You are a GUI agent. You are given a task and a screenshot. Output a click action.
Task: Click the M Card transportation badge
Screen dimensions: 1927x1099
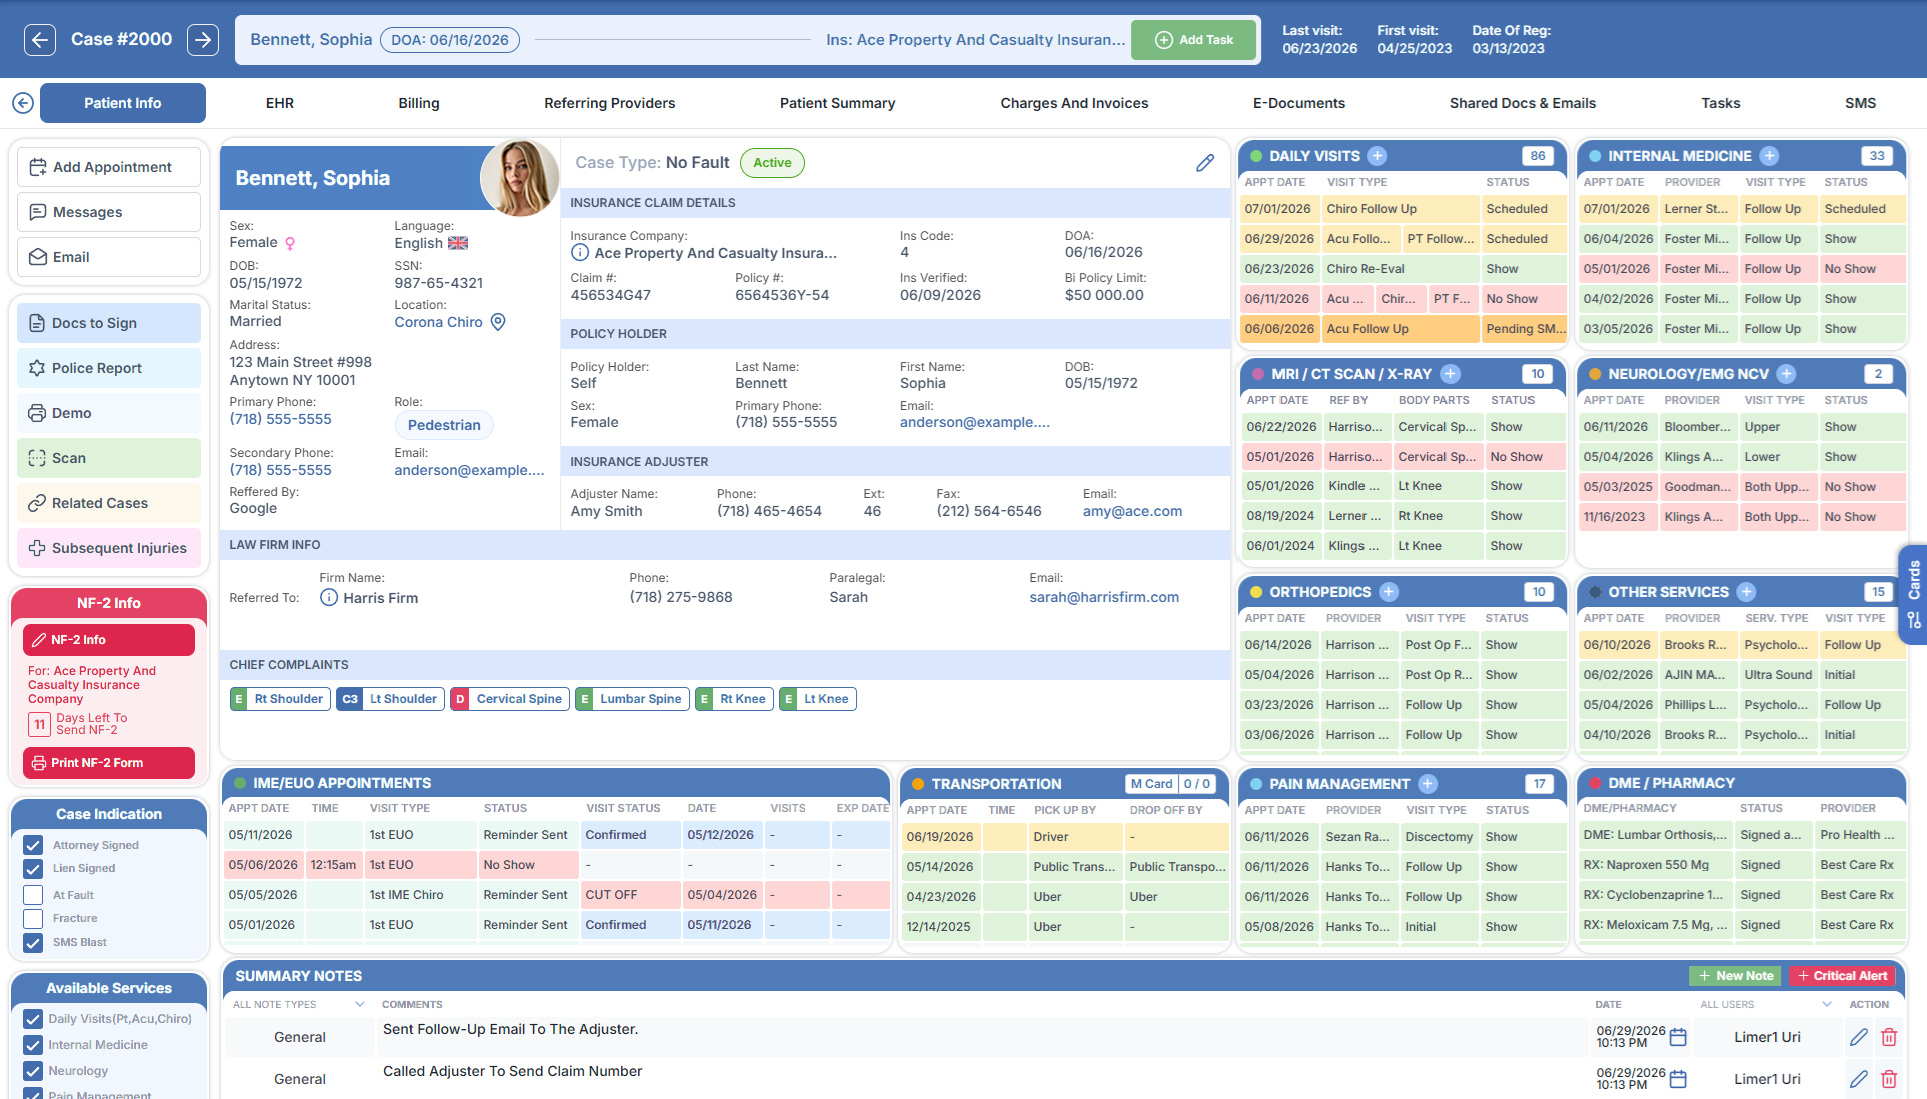click(1151, 784)
